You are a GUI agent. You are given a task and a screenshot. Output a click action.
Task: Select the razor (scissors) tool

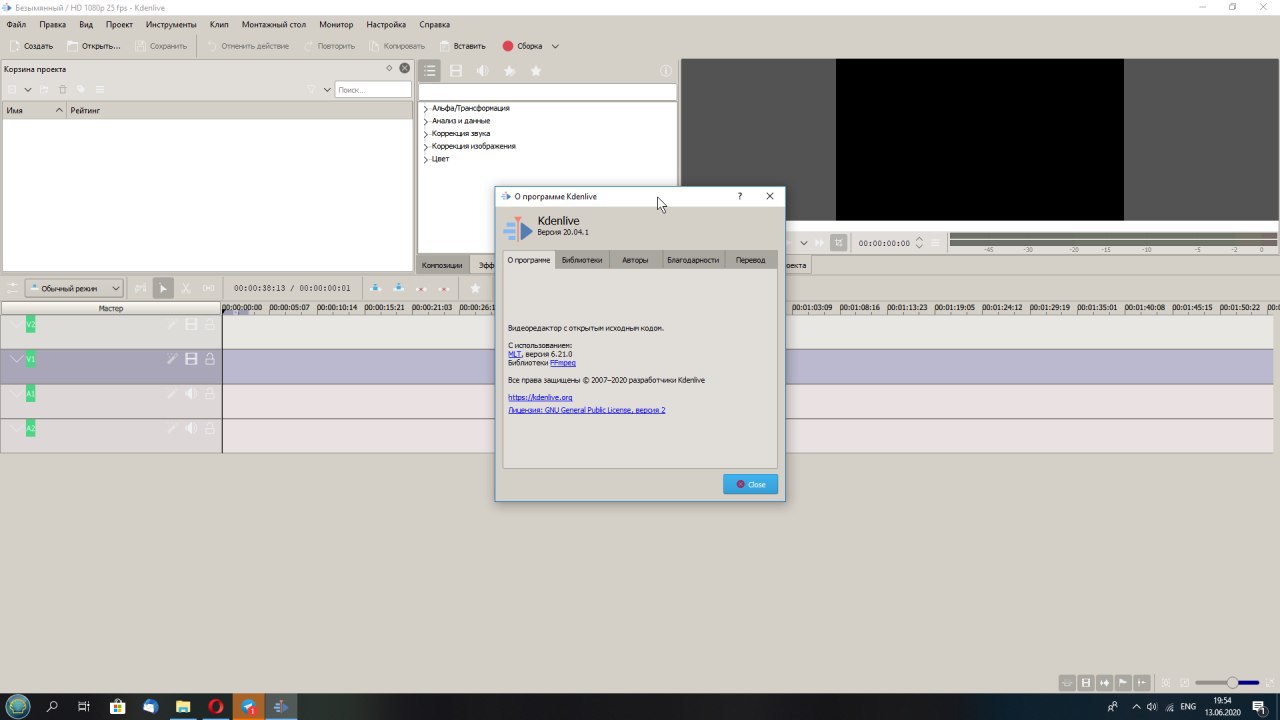pos(186,288)
